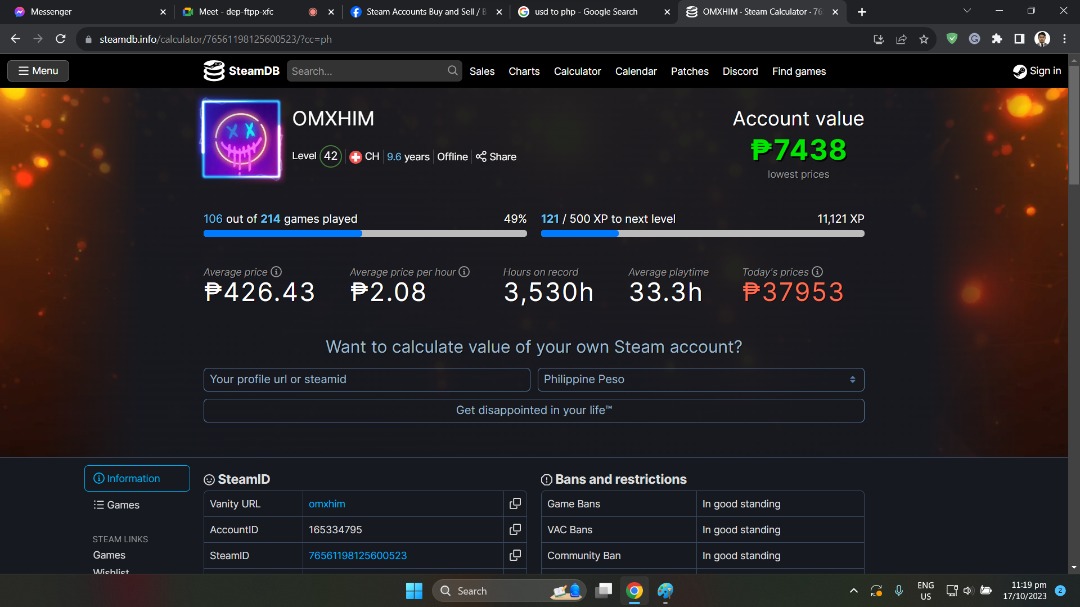
Task: Open the omxhim vanity URL link
Action: point(327,504)
